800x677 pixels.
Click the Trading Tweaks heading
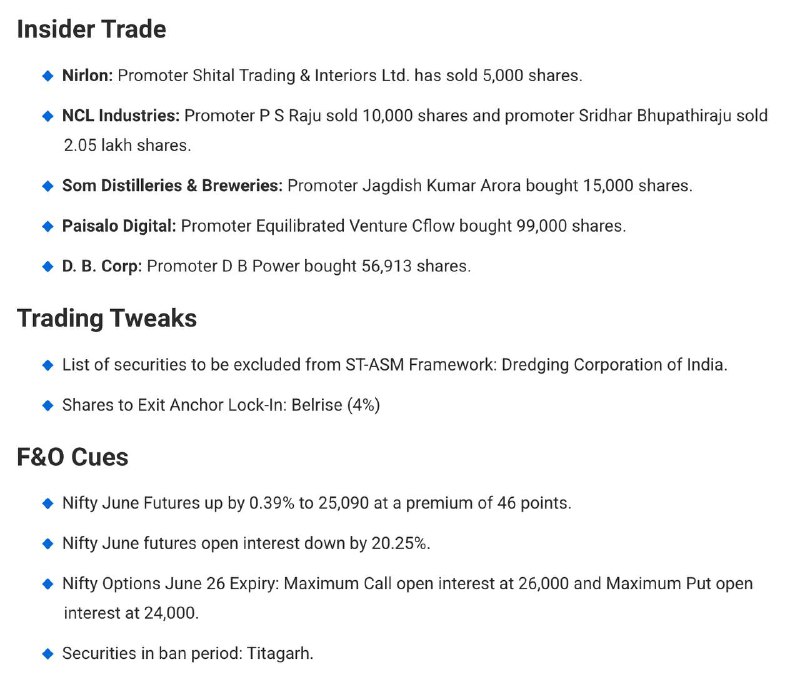107,318
